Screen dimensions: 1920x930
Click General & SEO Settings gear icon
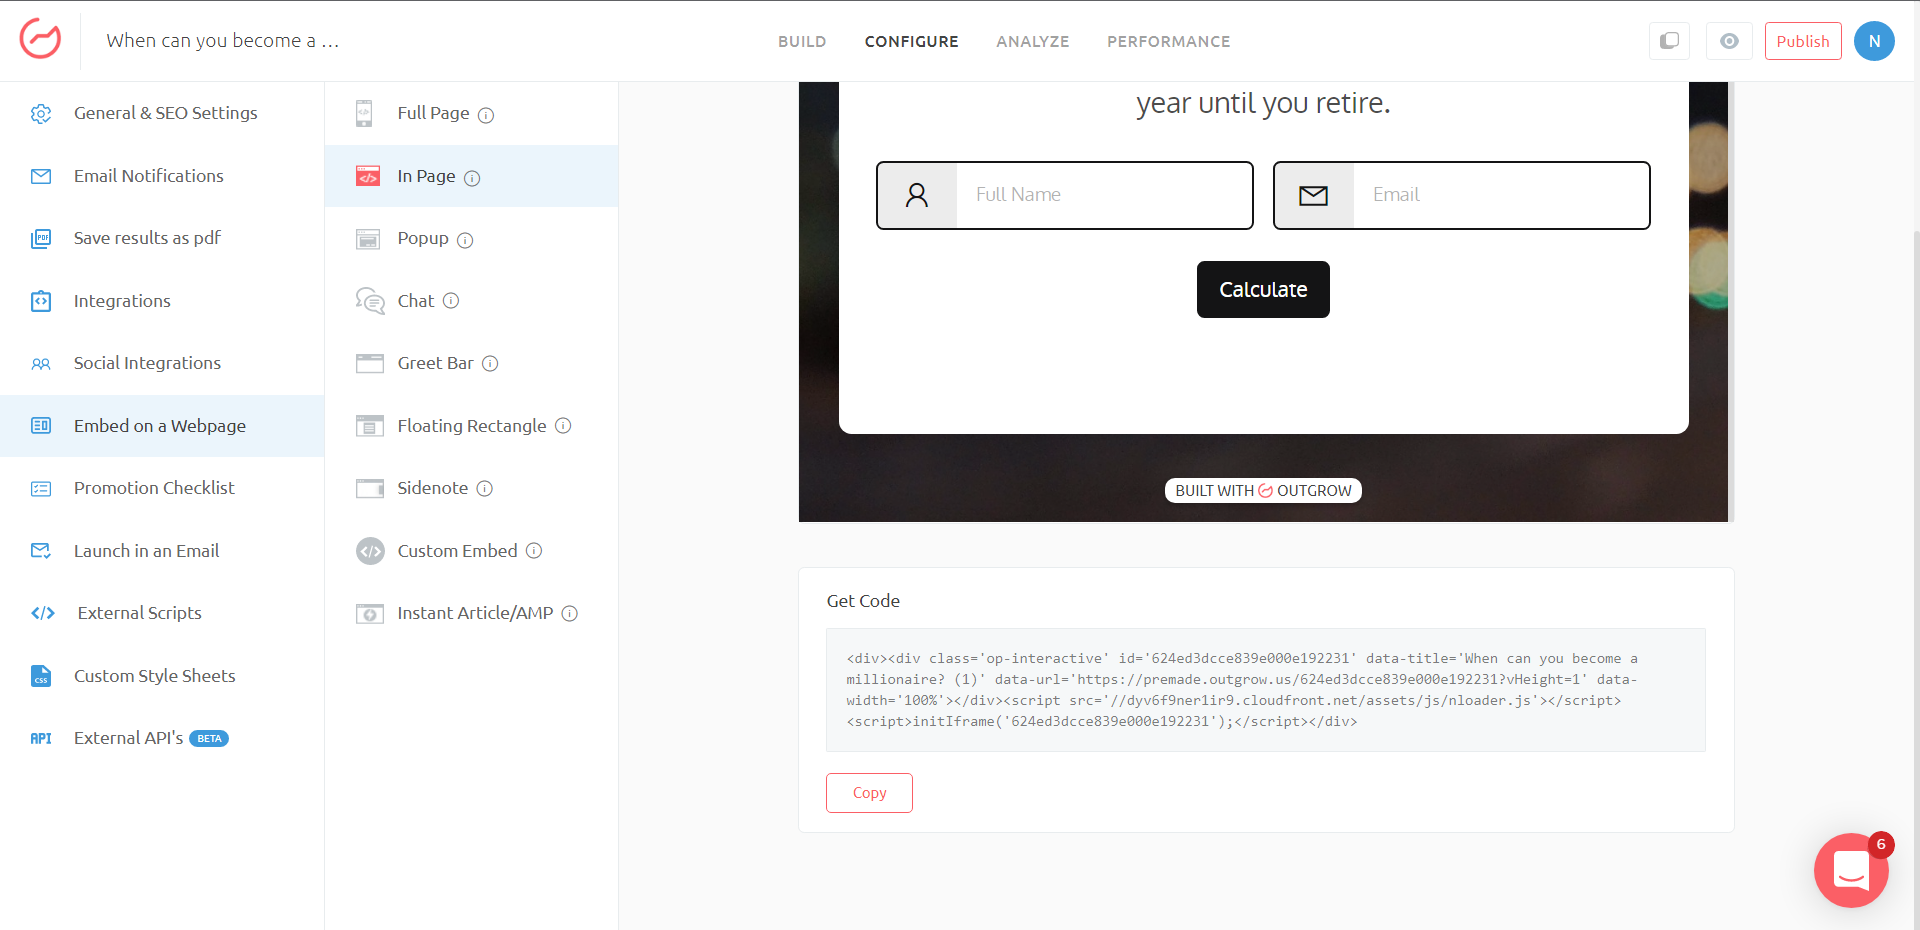coord(41,113)
